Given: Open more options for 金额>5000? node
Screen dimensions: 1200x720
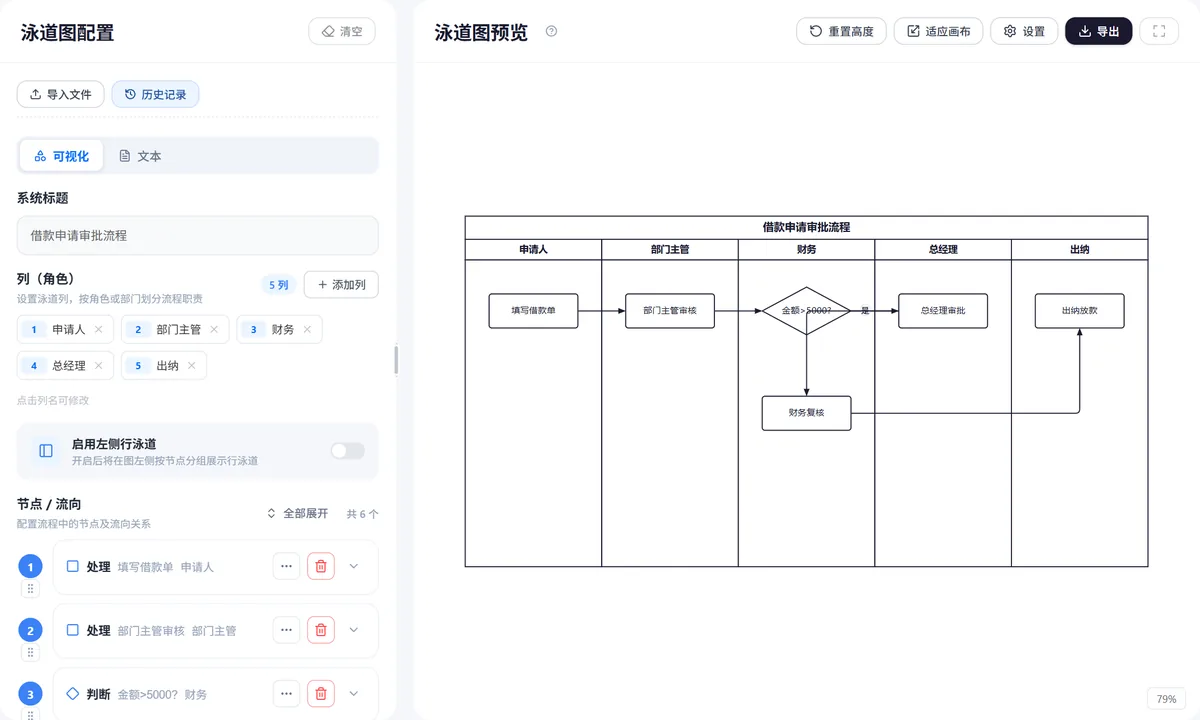Looking at the screenshot, I should (286, 693).
